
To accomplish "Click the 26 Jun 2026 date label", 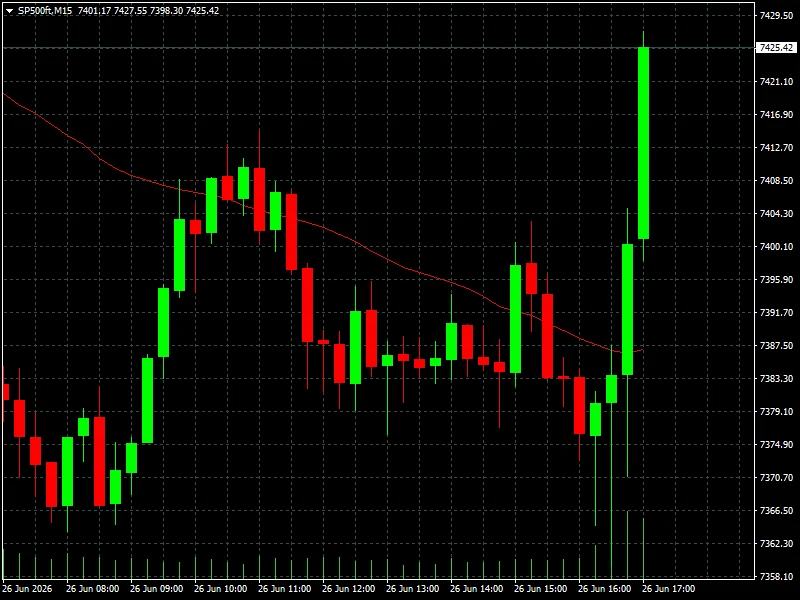I will [28, 589].
